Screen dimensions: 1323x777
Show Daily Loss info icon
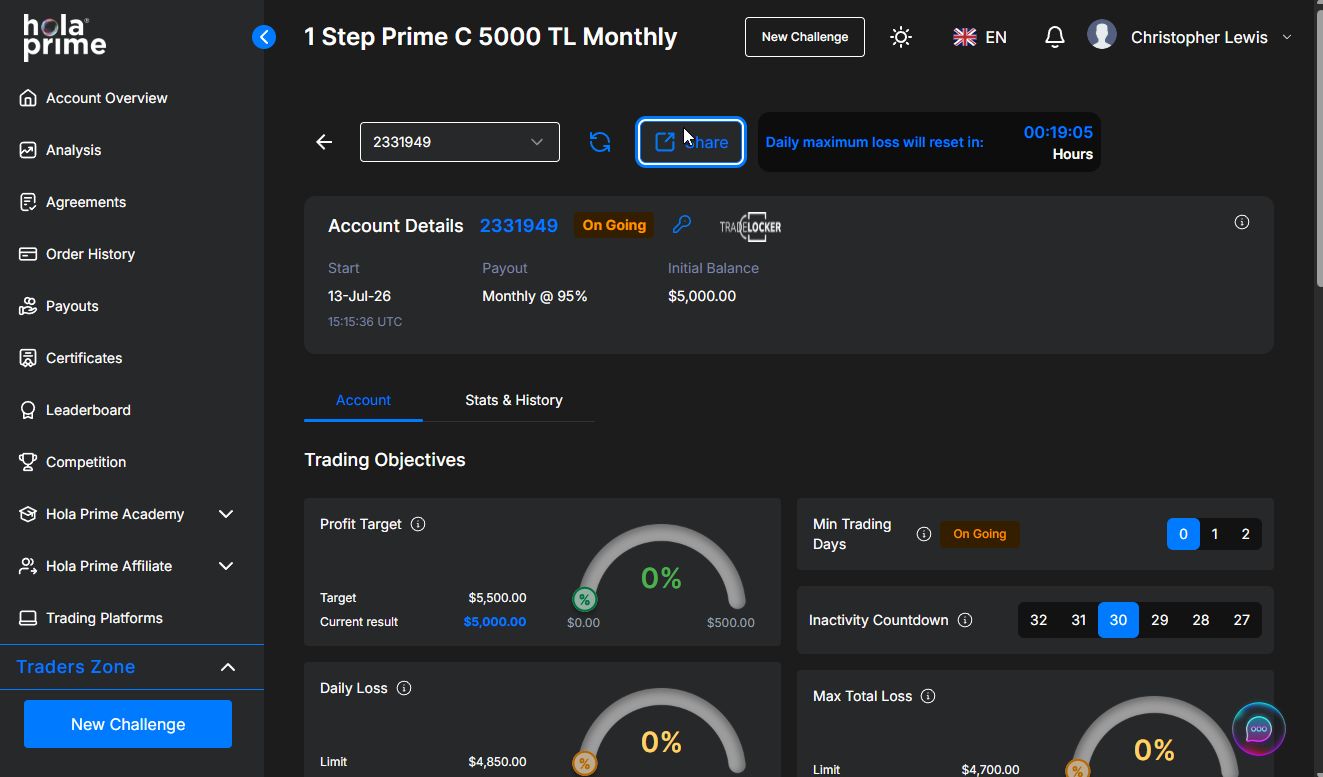[x=404, y=688]
